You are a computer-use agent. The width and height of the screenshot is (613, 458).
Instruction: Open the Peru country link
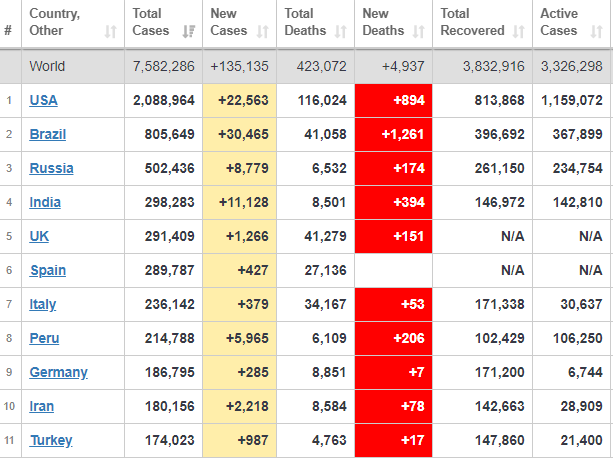pyautogui.click(x=44, y=339)
